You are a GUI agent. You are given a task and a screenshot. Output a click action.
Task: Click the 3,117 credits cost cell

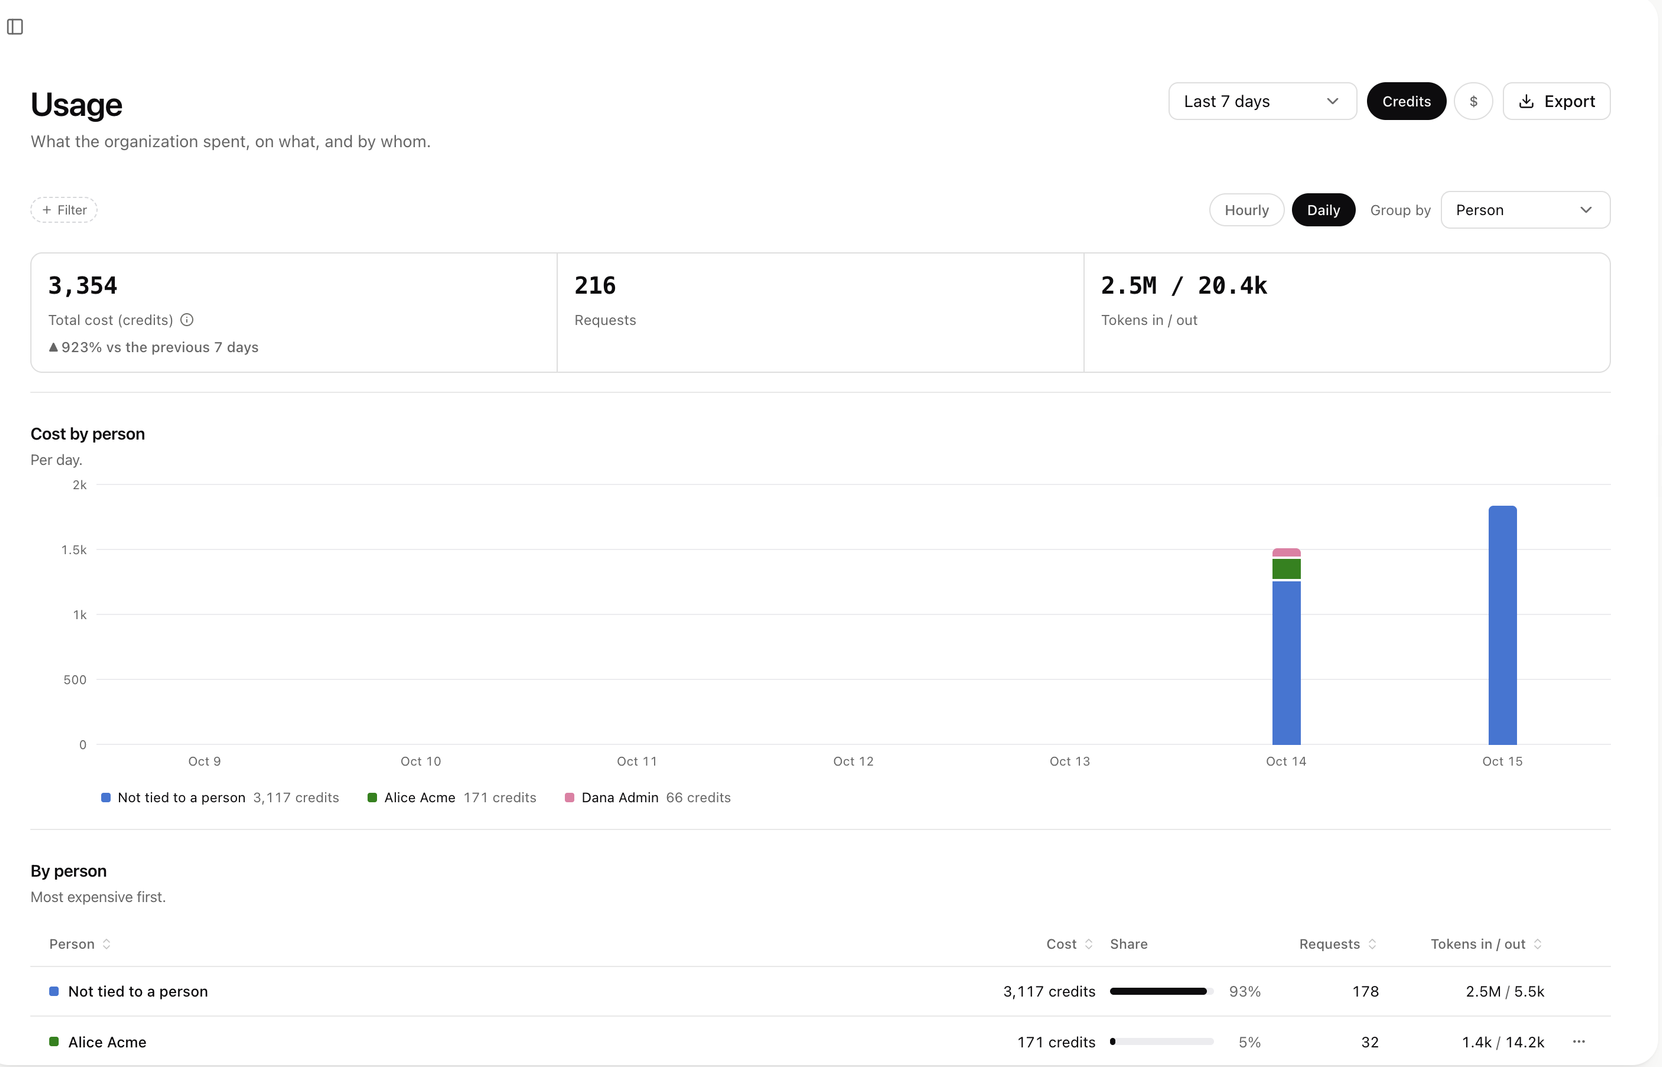click(1049, 992)
